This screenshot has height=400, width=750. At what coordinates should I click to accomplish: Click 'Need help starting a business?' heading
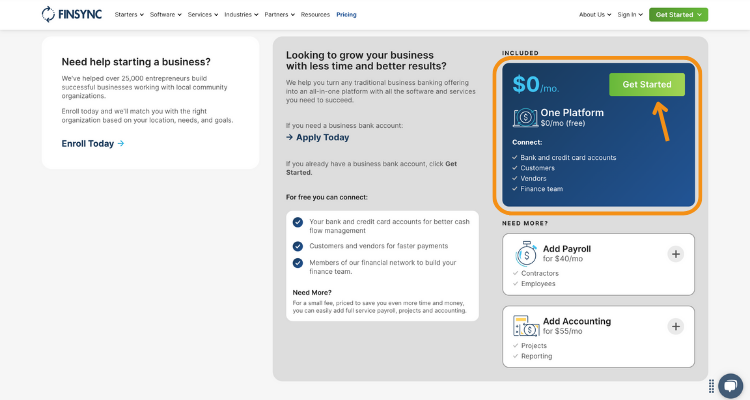(x=136, y=62)
